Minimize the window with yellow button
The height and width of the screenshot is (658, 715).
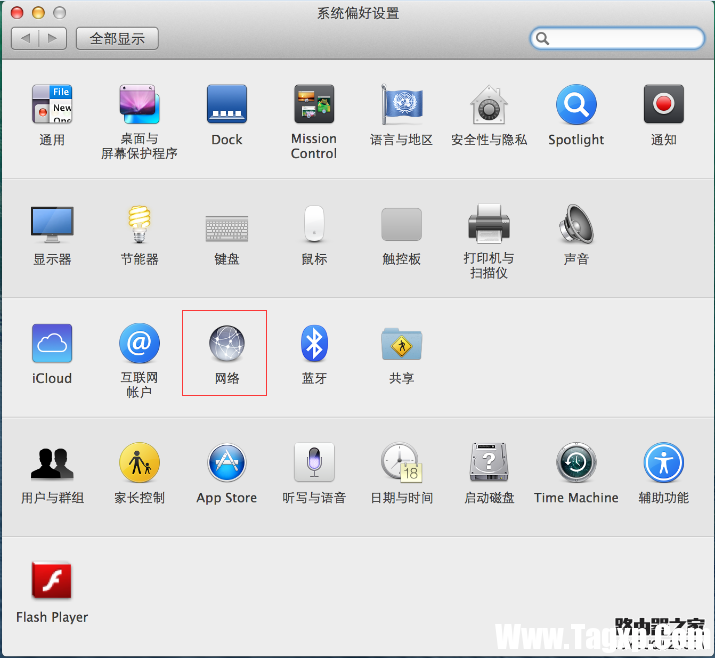point(38,13)
